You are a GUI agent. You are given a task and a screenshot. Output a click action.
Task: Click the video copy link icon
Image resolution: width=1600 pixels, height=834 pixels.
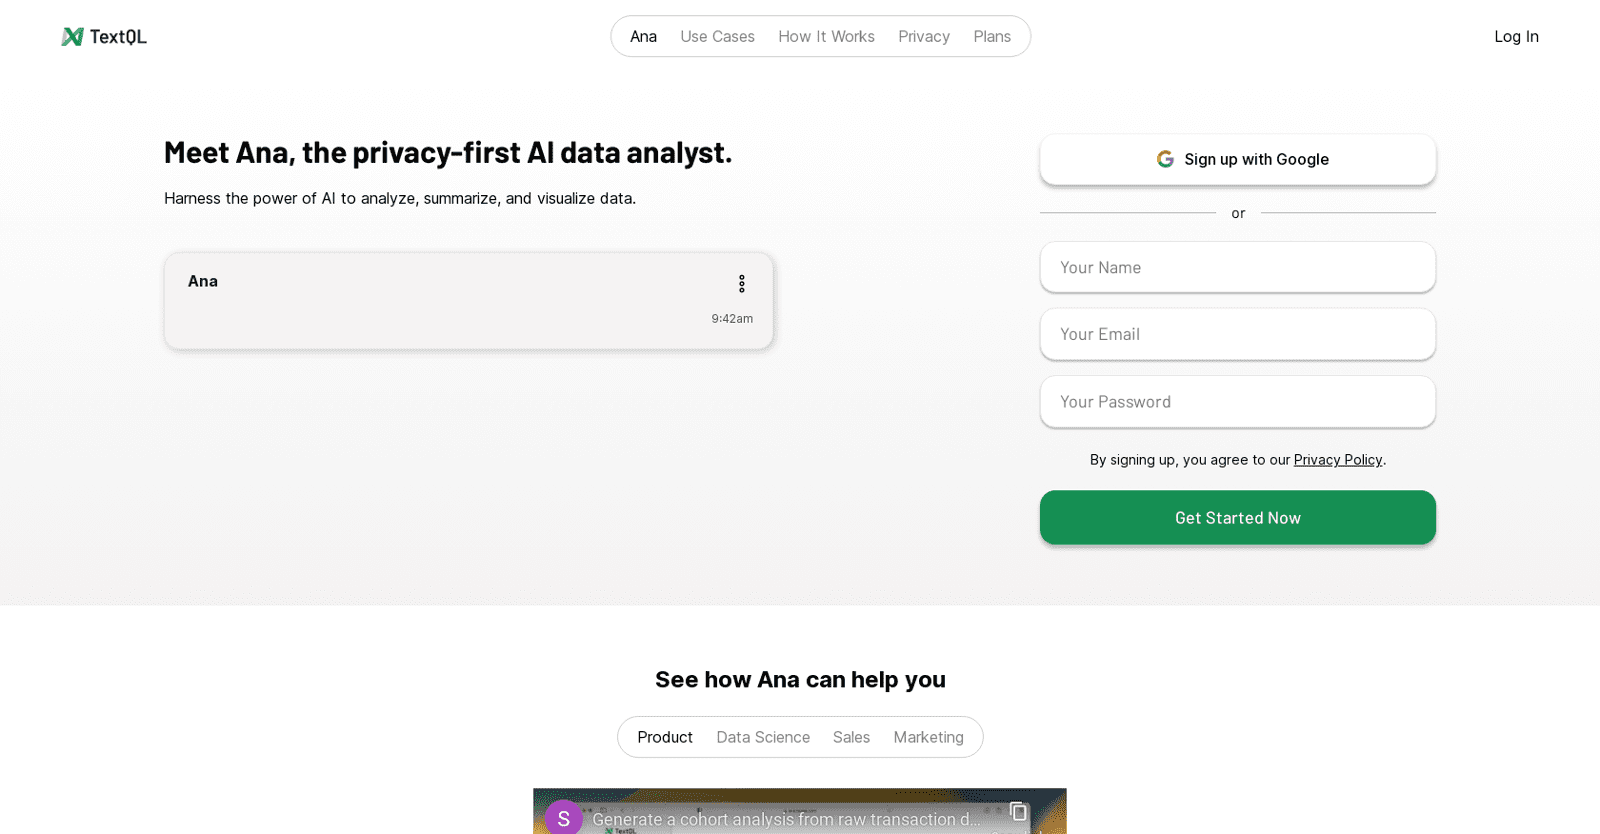[1018, 812]
